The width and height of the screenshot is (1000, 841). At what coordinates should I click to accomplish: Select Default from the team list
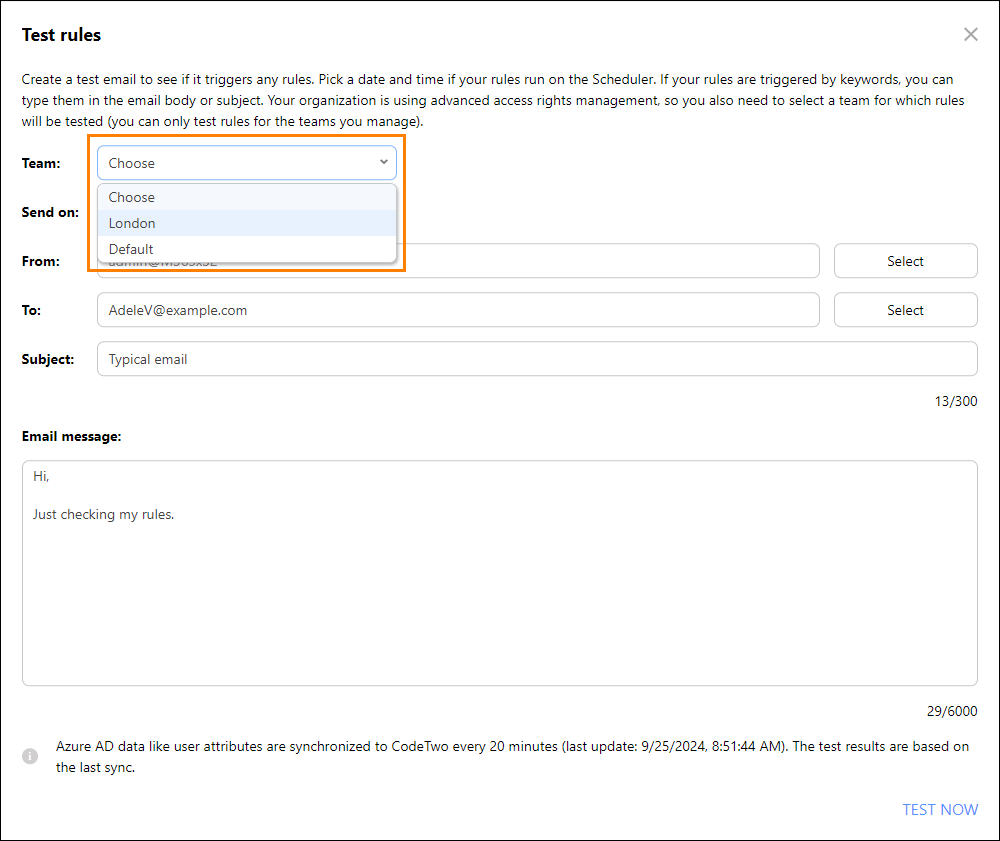pos(247,249)
